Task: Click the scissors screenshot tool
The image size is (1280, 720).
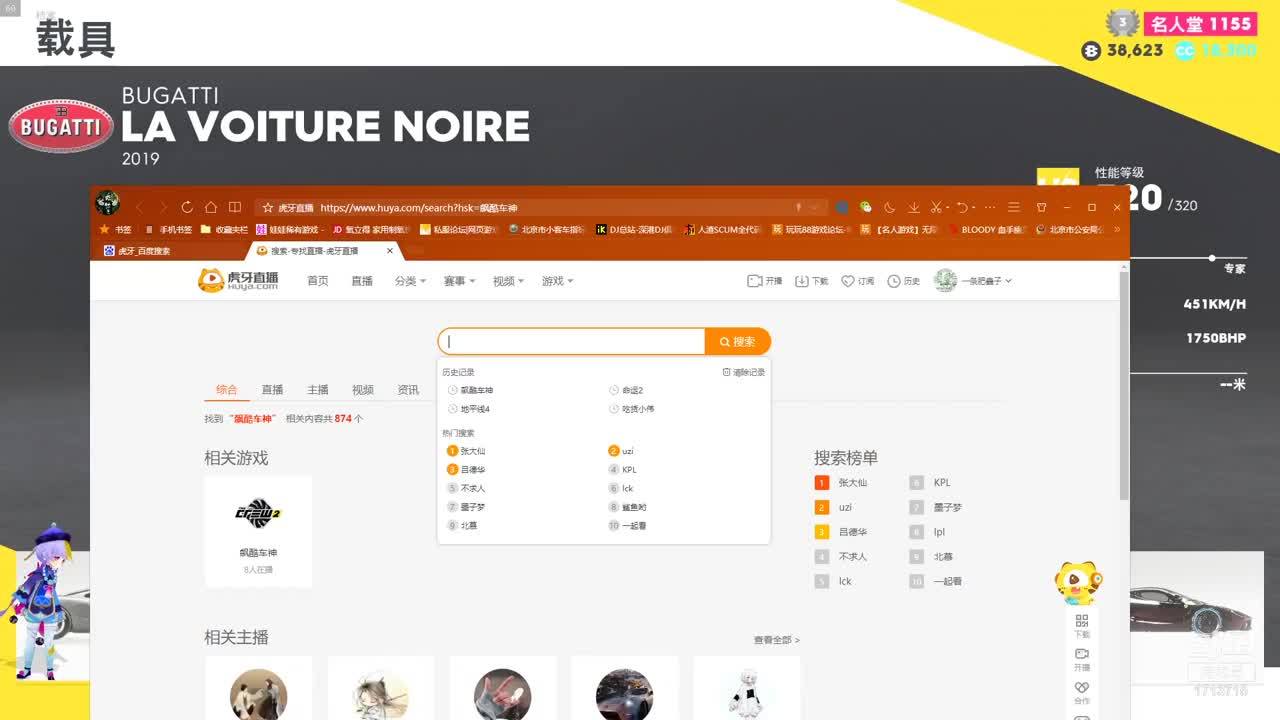Action: pyautogui.click(x=936, y=207)
